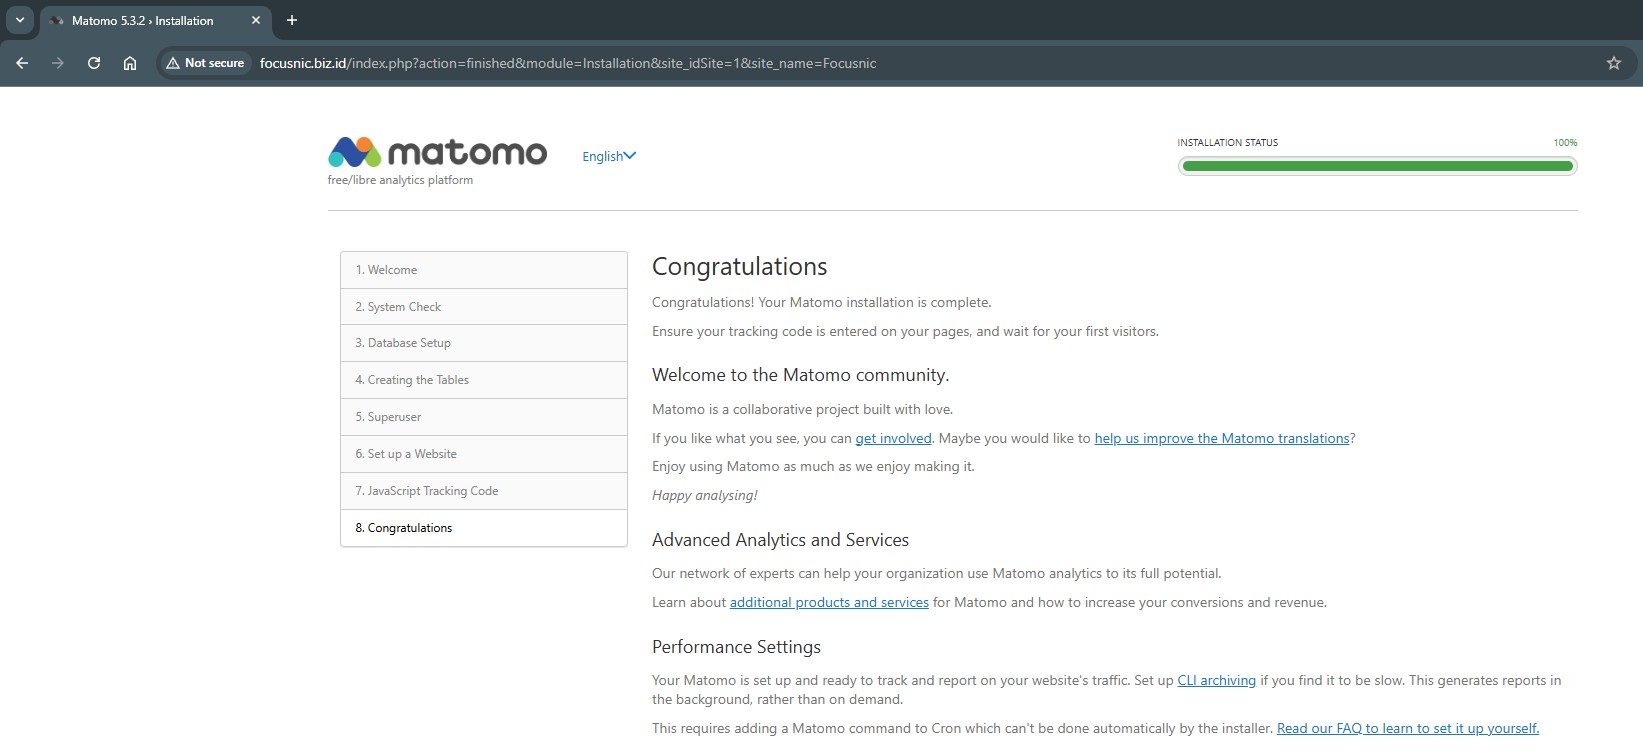Open the get involved link

[893, 438]
